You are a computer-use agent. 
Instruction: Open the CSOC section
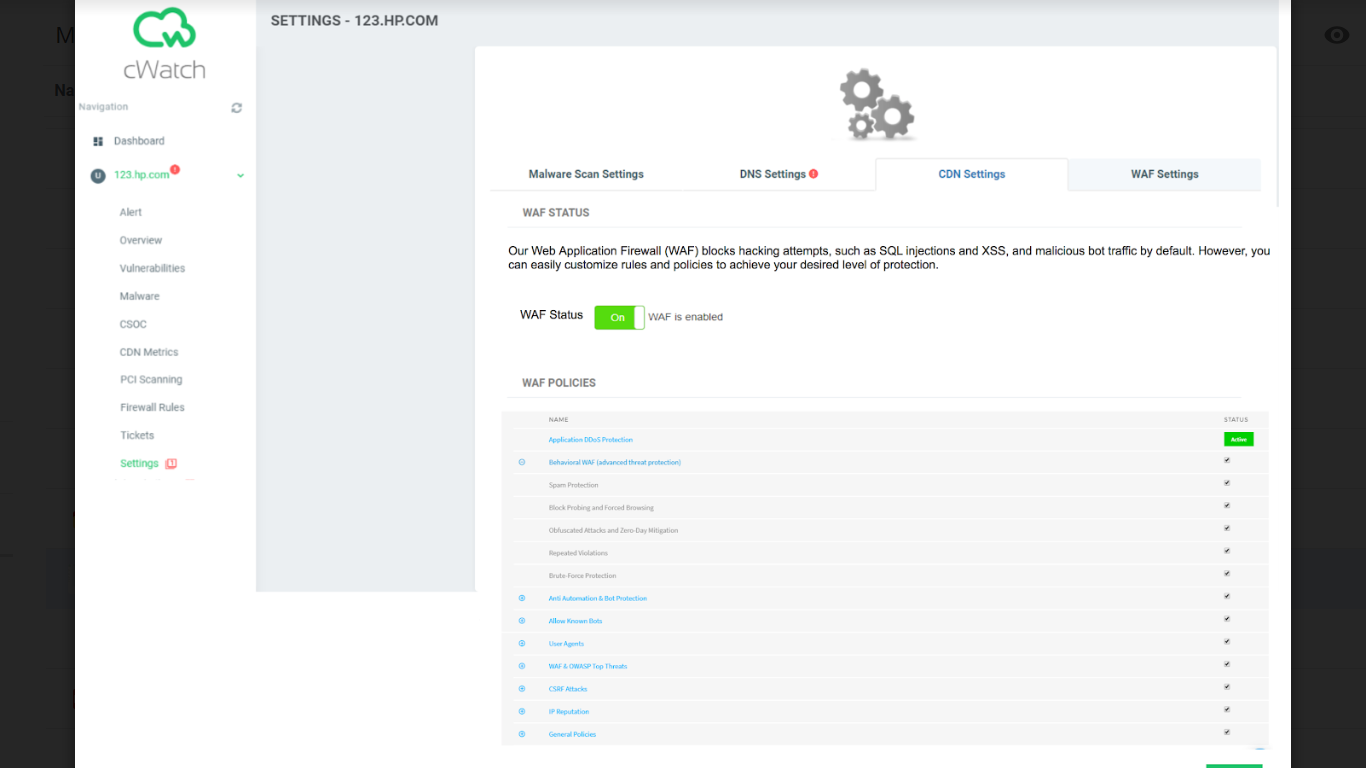coord(133,324)
